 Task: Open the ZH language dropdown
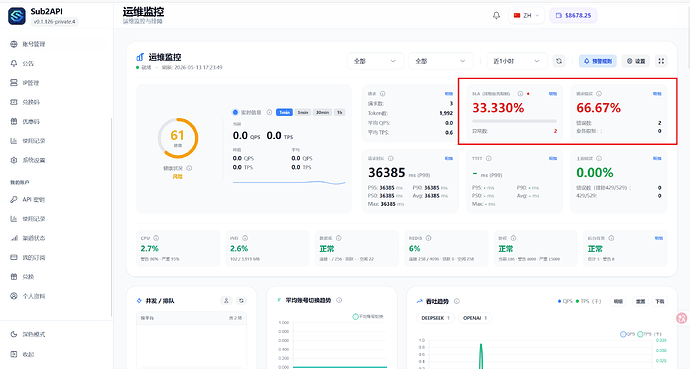click(526, 15)
